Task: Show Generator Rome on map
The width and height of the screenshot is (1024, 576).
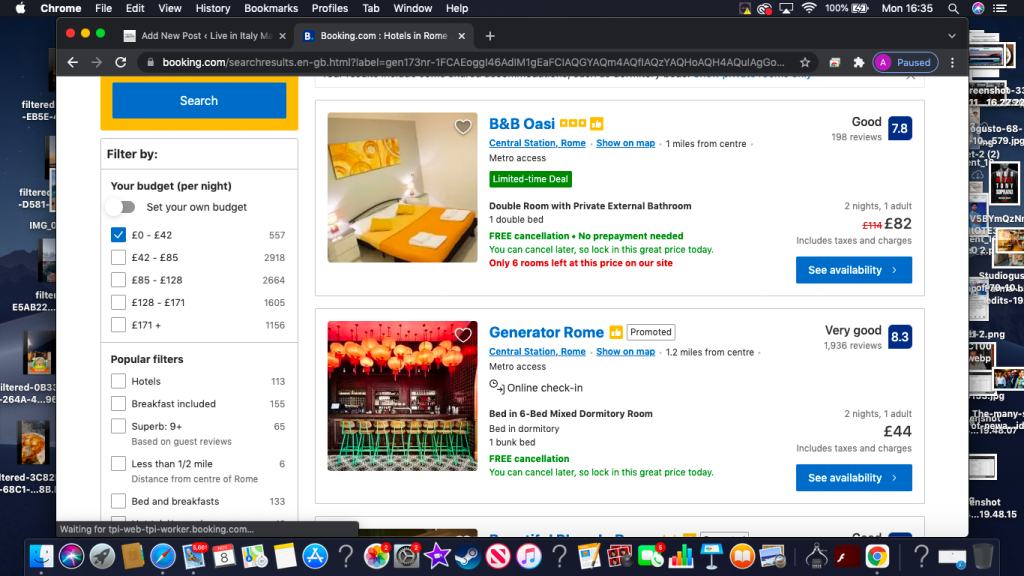Action: coord(626,351)
